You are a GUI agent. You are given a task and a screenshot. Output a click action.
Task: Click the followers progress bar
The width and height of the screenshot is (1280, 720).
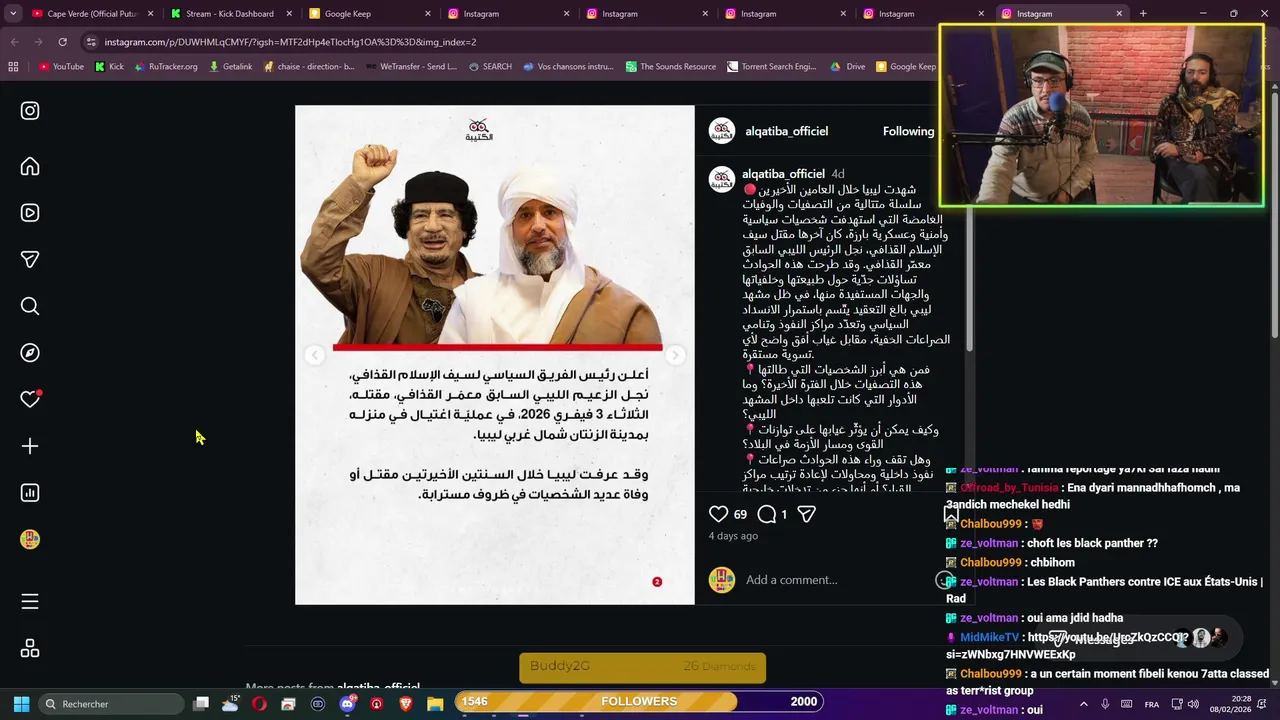639,702
